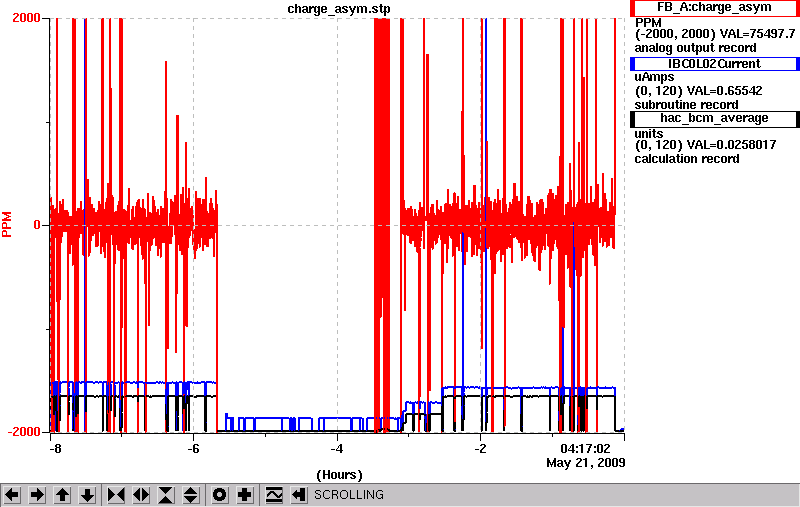The width and height of the screenshot is (800, 507).
Task: Click the subroutine record text
Action: [x=686, y=105]
